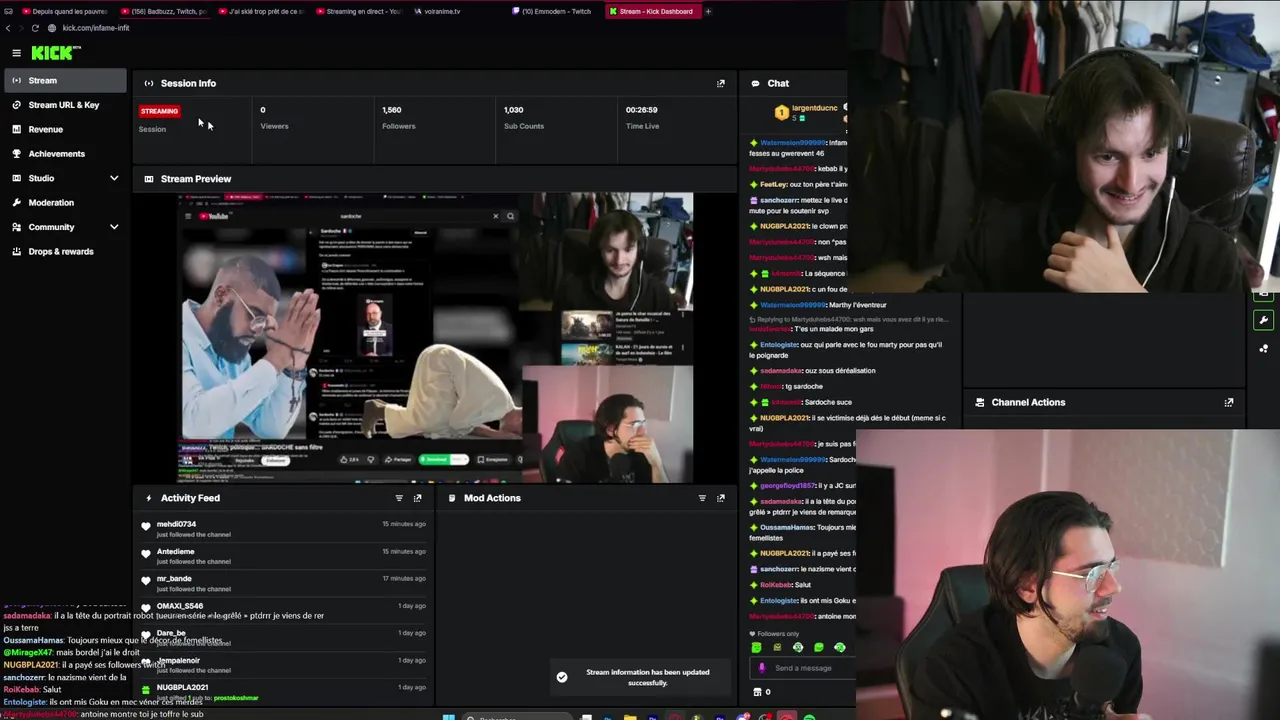Open the Achievements section
1280x720 pixels.
tap(56, 154)
